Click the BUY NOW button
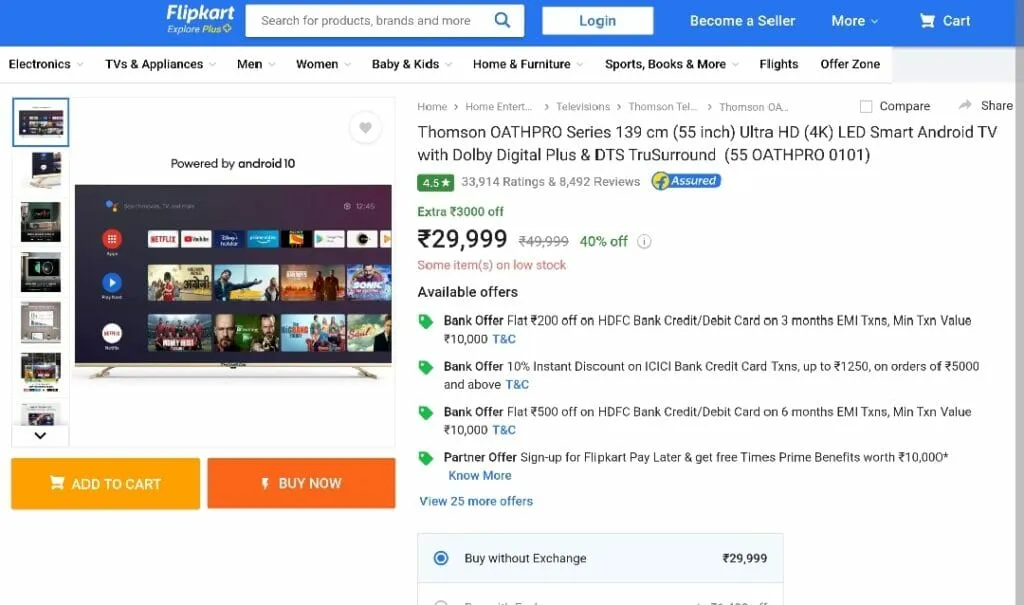Image resolution: width=1024 pixels, height=605 pixels. click(x=301, y=483)
